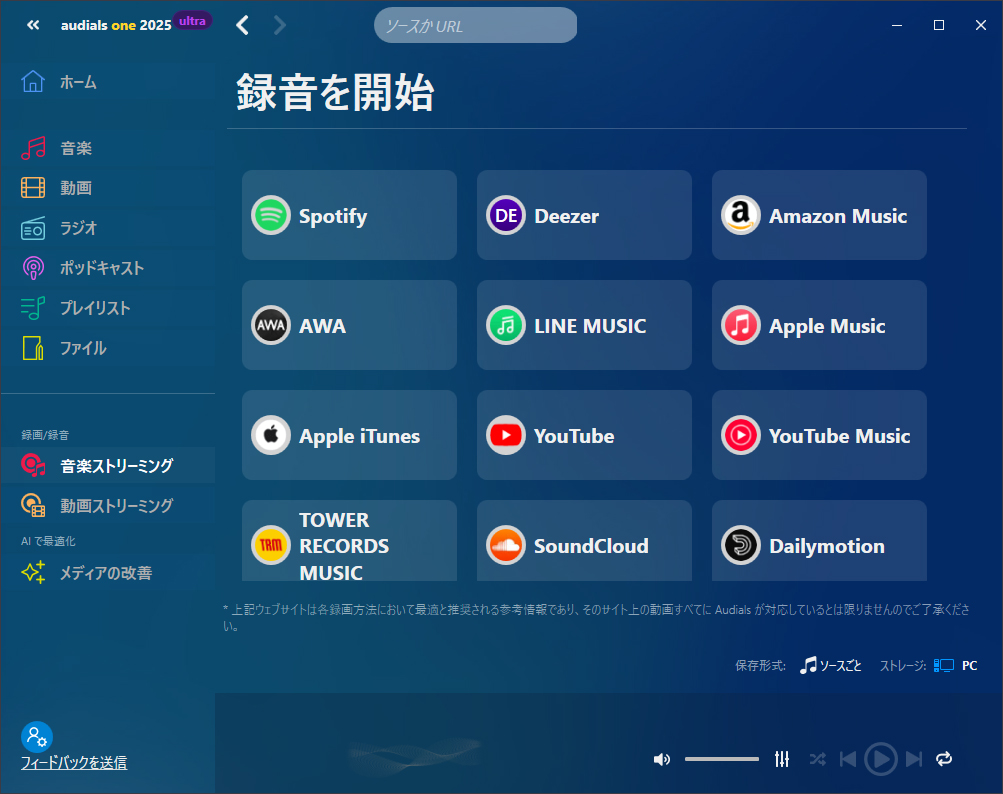This screenshot has height=794, width=1003.
Task: Select 音楽ストリーミング in the sidebar
Action: [x=107, y=465]
